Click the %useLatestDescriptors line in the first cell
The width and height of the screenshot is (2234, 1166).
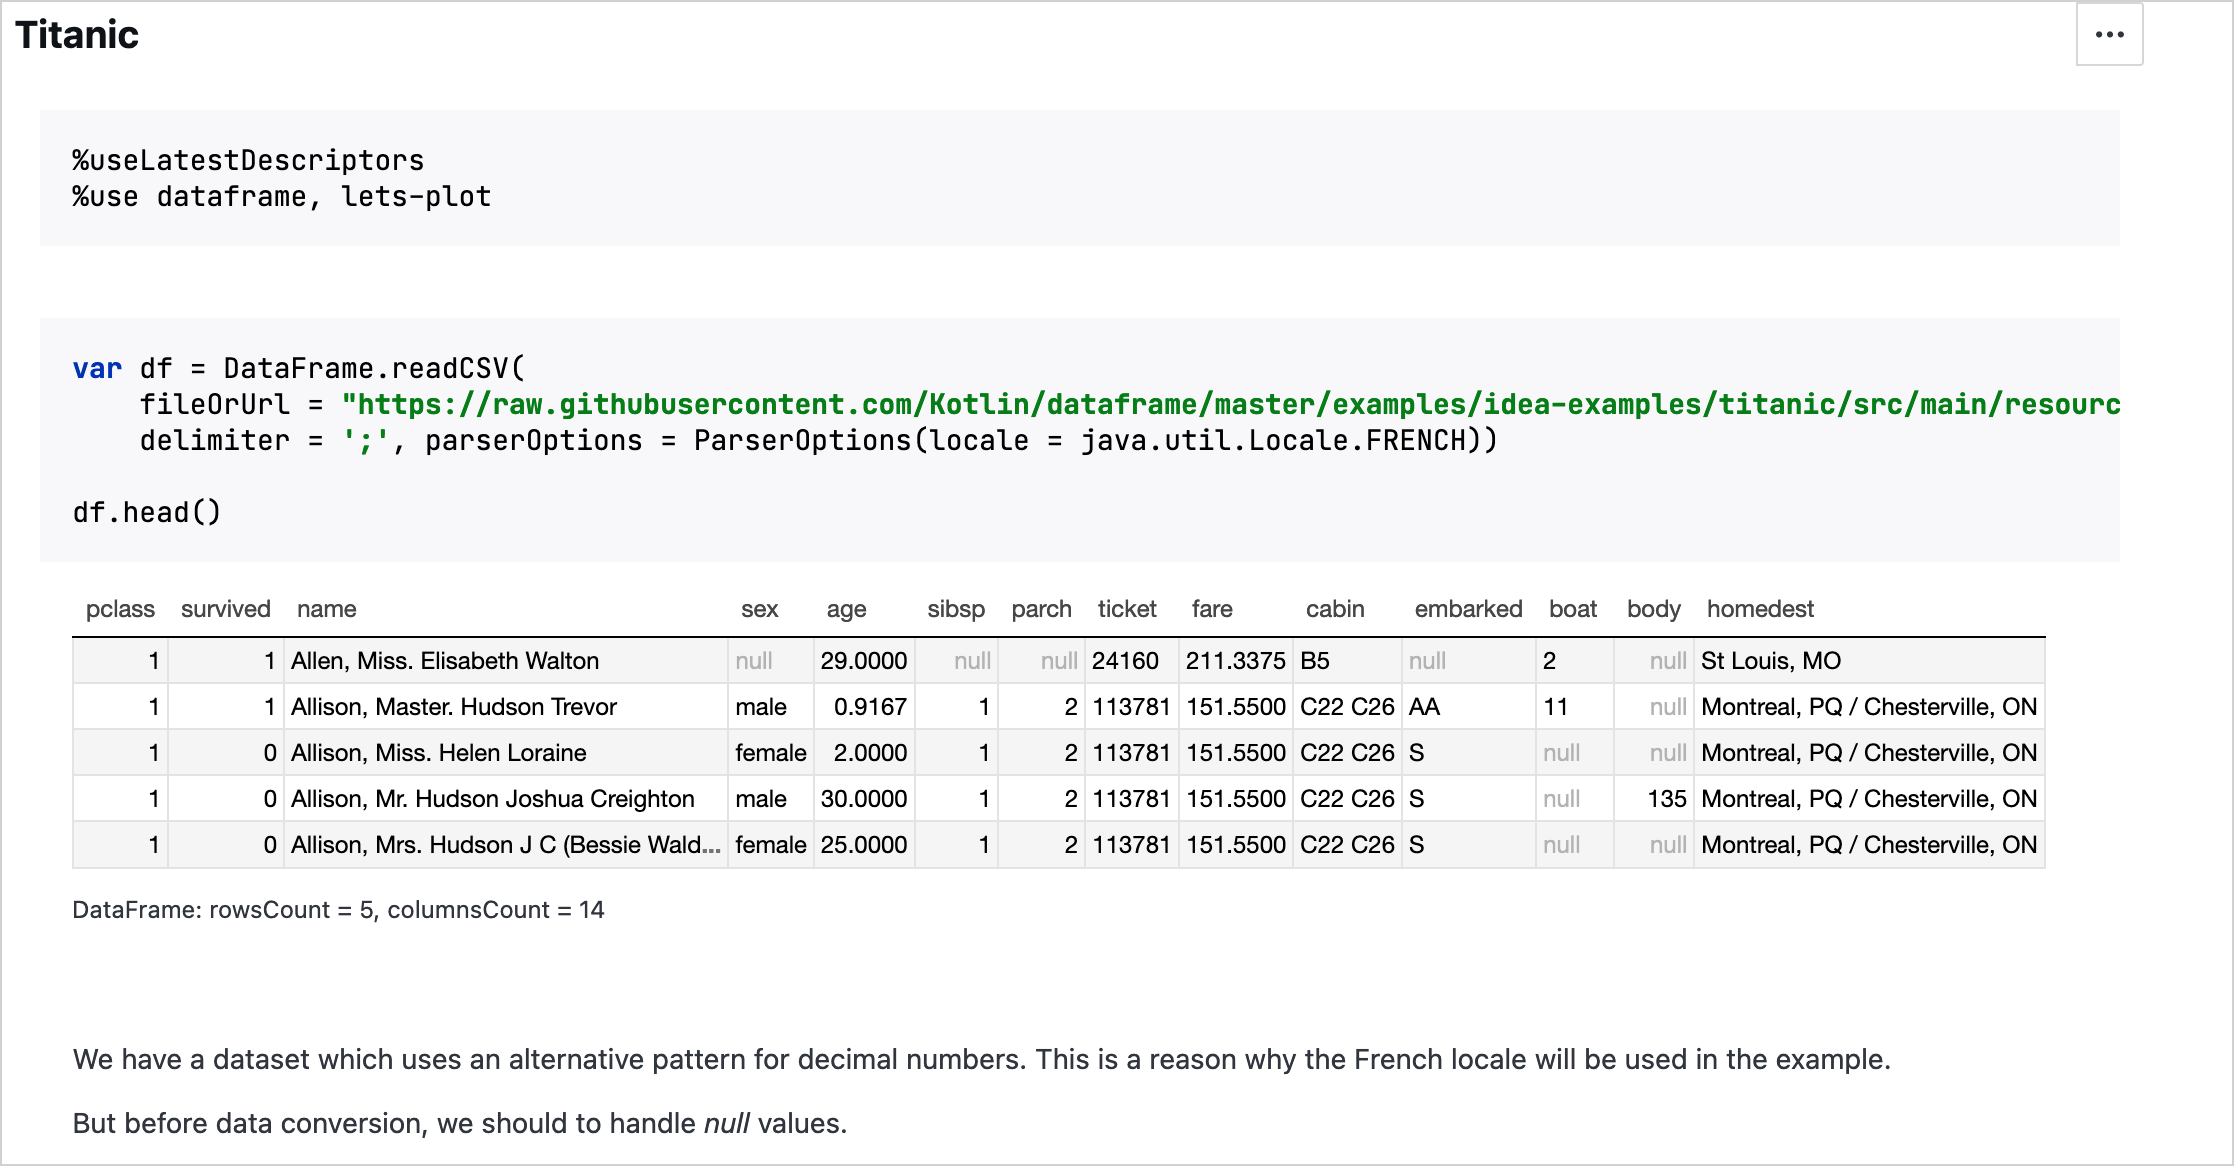(x=248, y=161)
